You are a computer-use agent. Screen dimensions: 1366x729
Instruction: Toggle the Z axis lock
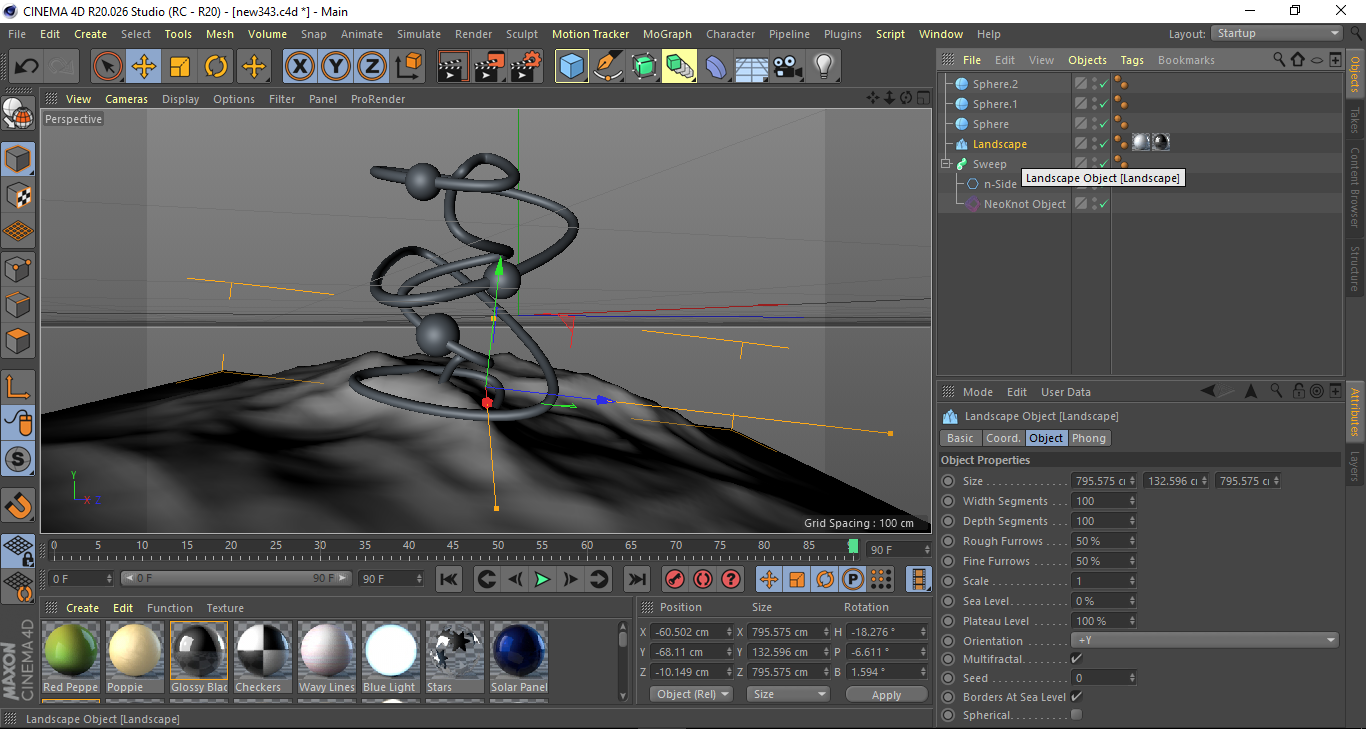pos(372,67)
